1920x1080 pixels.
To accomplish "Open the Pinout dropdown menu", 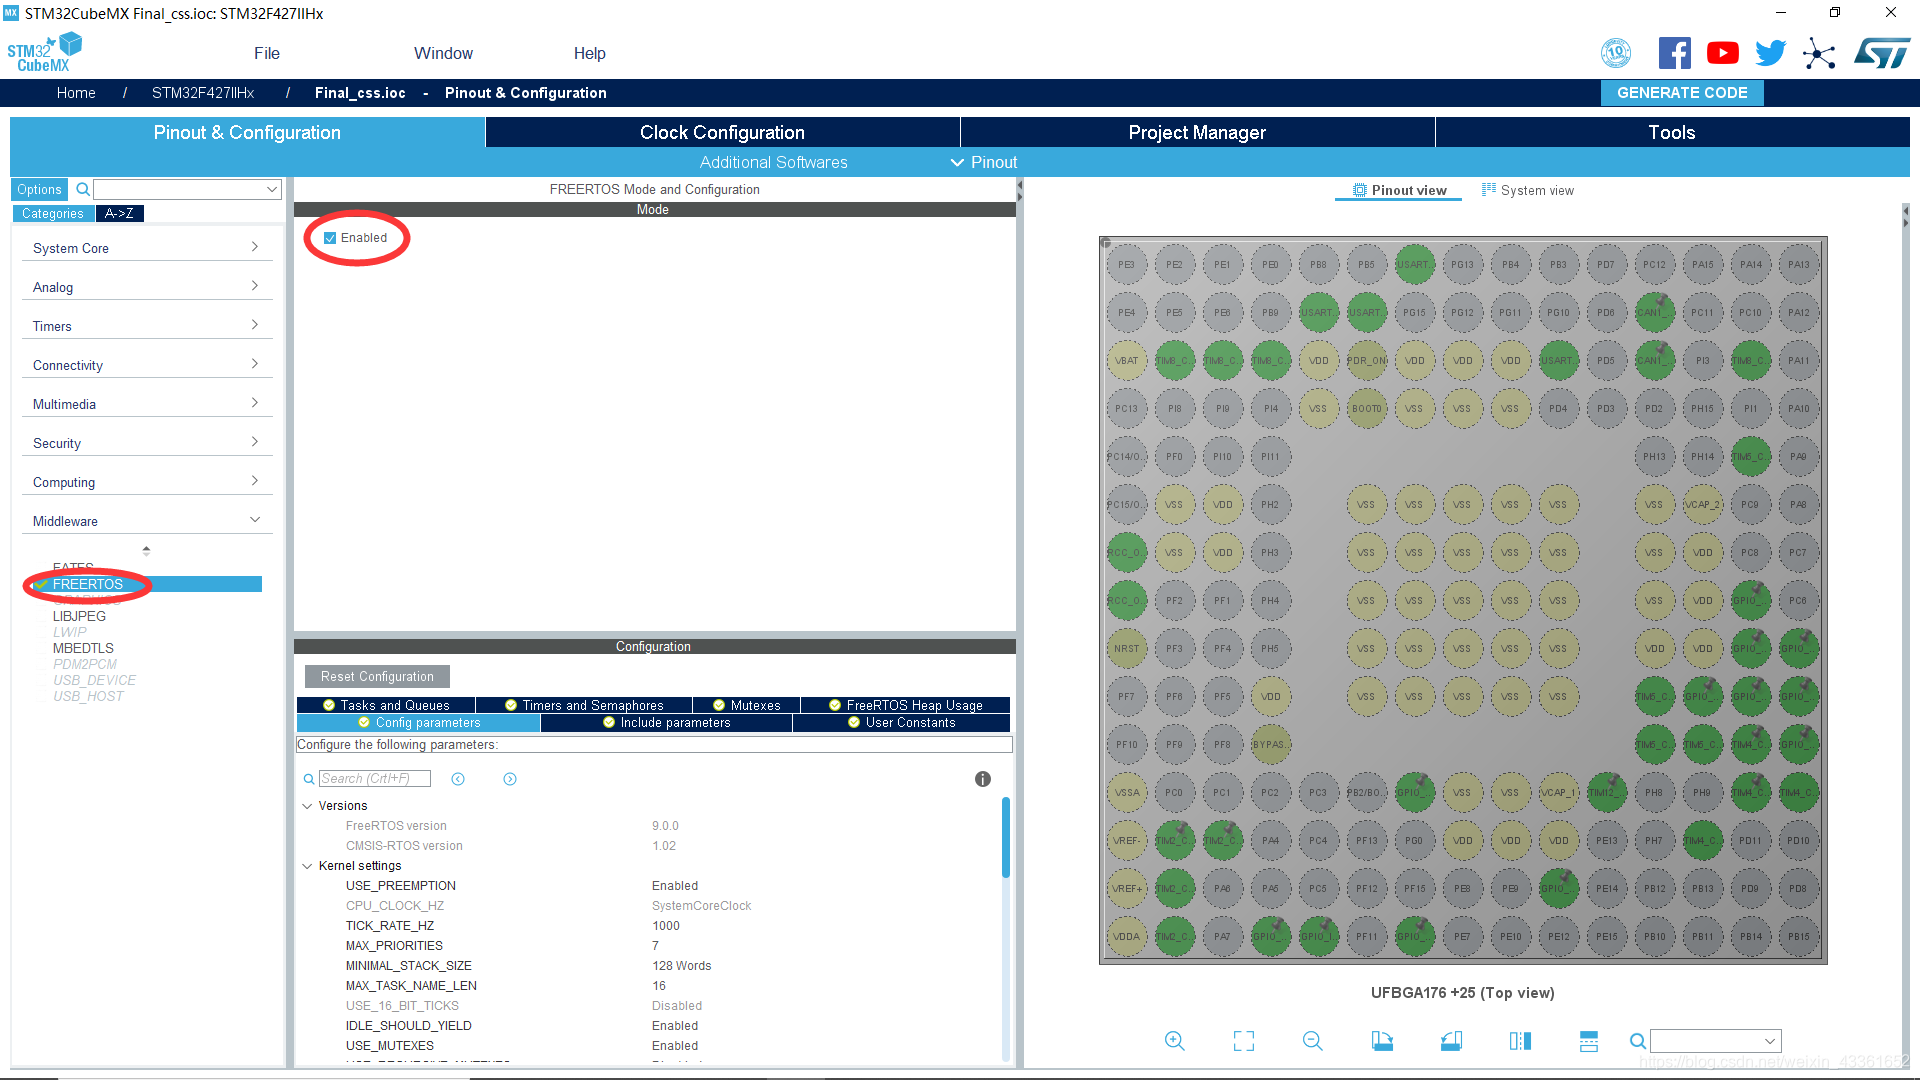I will pos(984,162).
